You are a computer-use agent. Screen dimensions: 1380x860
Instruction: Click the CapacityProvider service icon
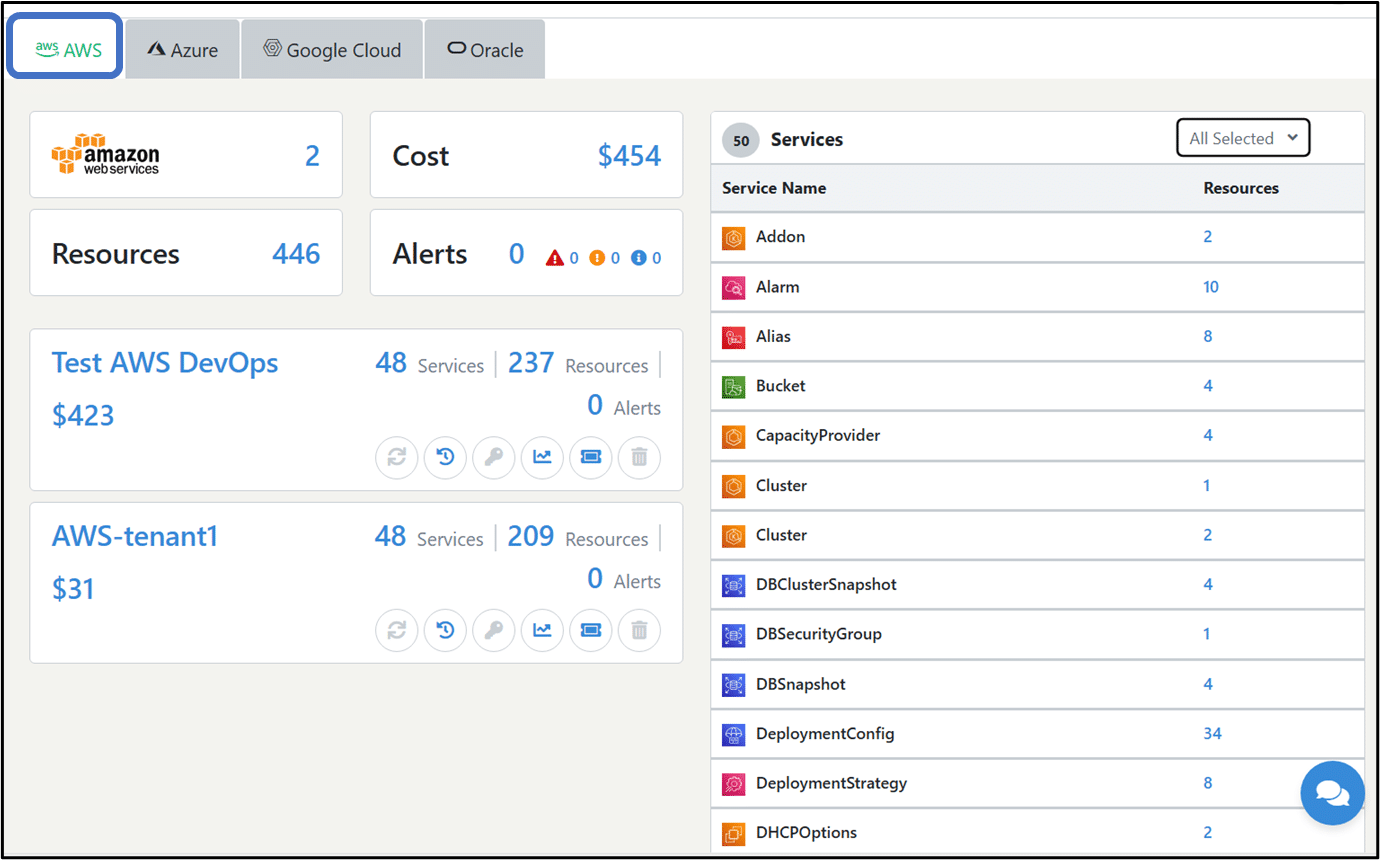tap(733, 437)
